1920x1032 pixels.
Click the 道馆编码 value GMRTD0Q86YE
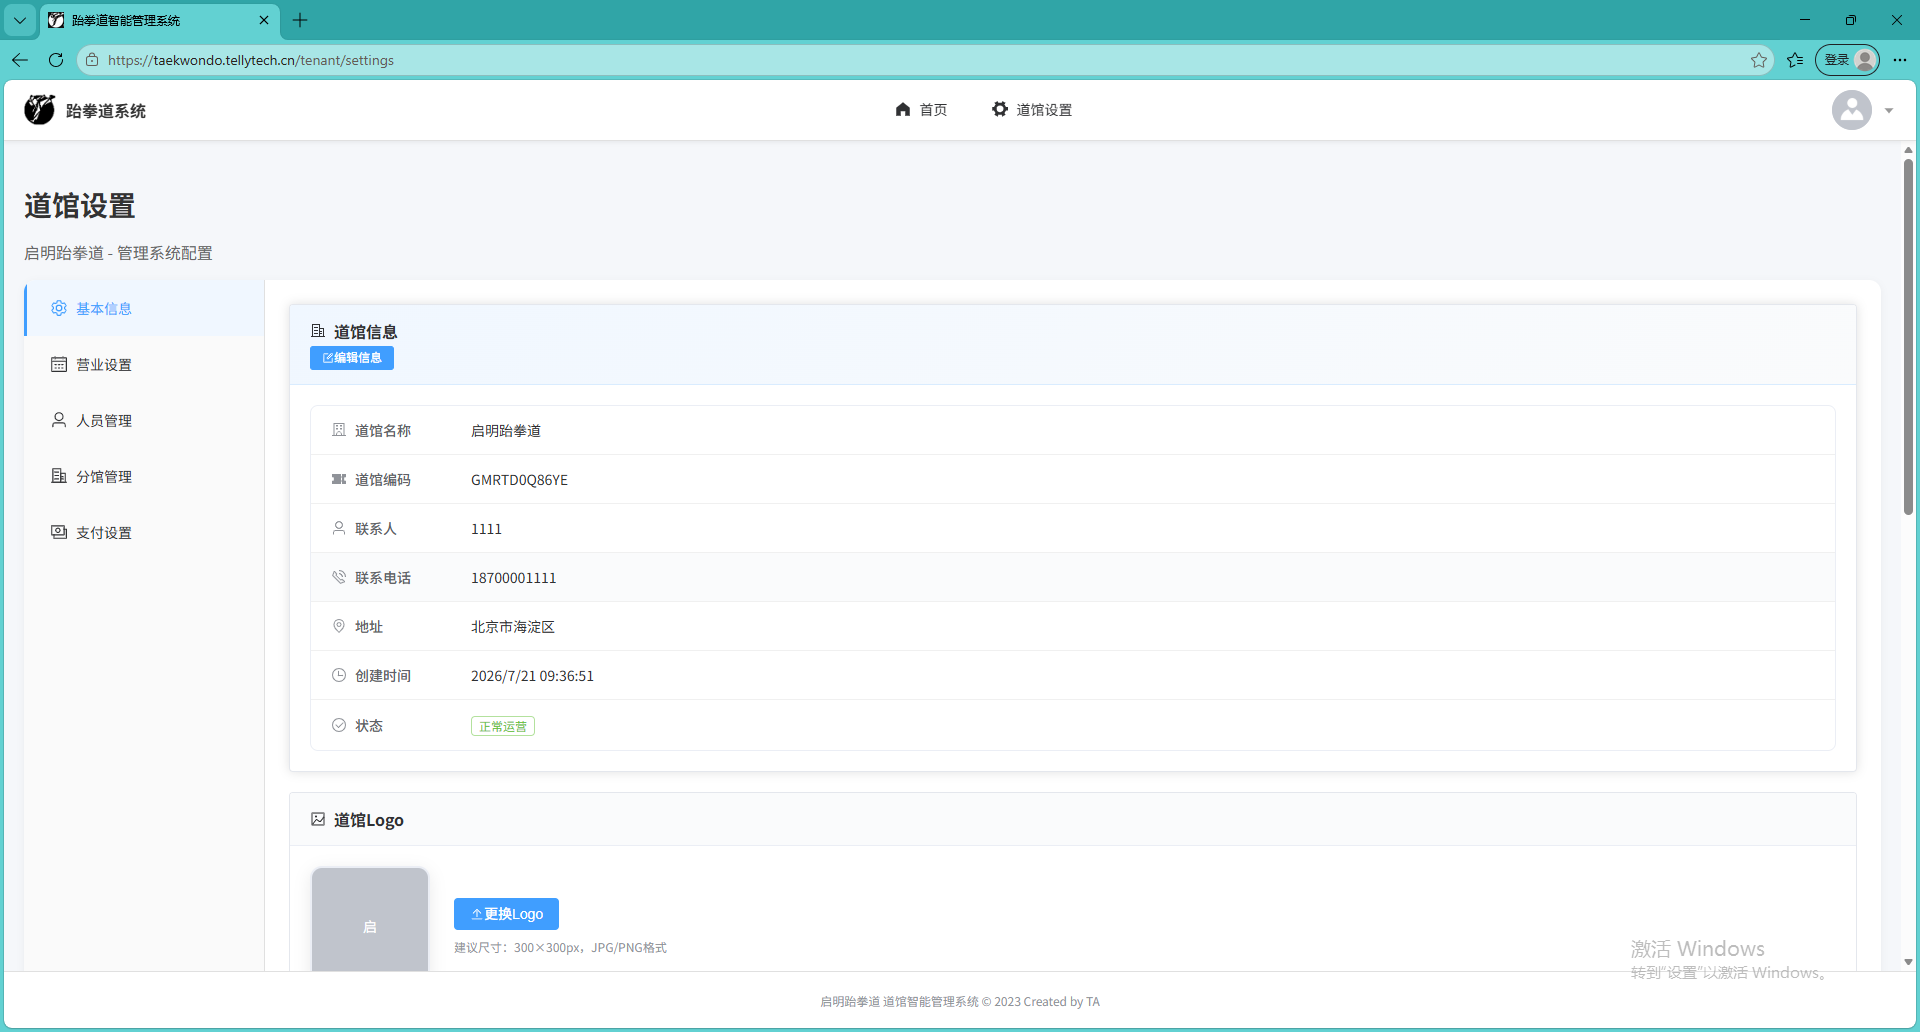click(519, 480)
